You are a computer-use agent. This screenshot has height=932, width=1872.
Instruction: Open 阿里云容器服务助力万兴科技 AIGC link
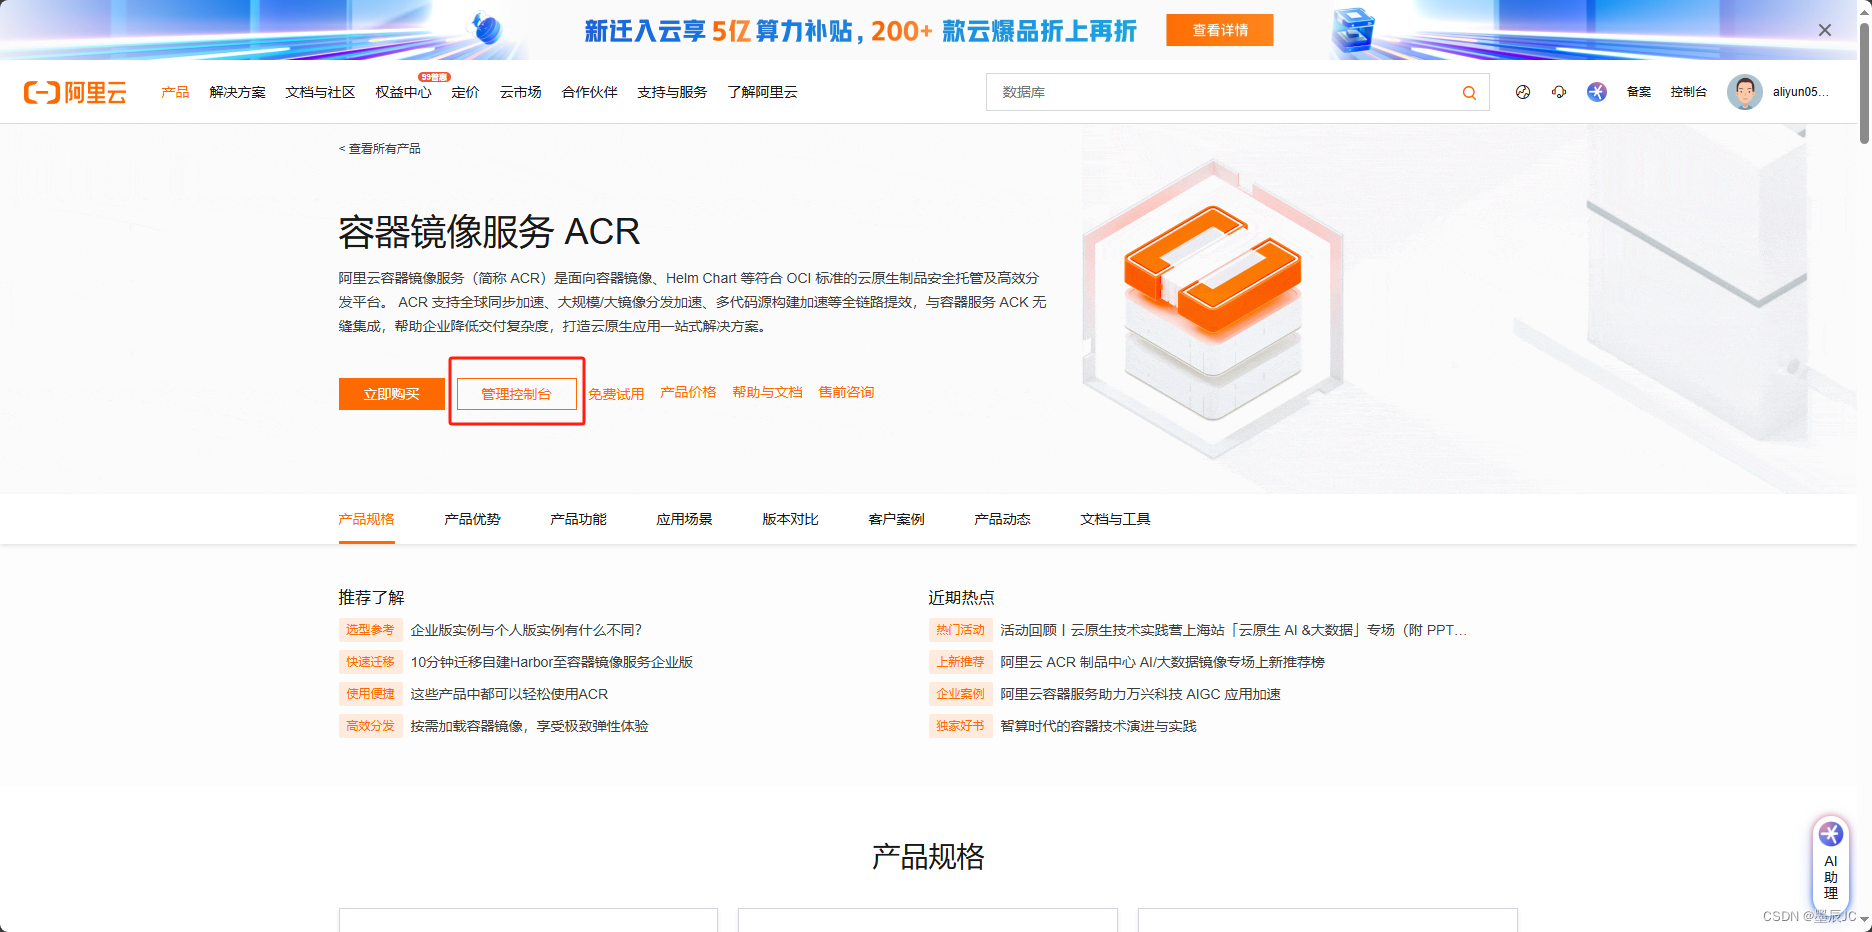[1140, 694]
